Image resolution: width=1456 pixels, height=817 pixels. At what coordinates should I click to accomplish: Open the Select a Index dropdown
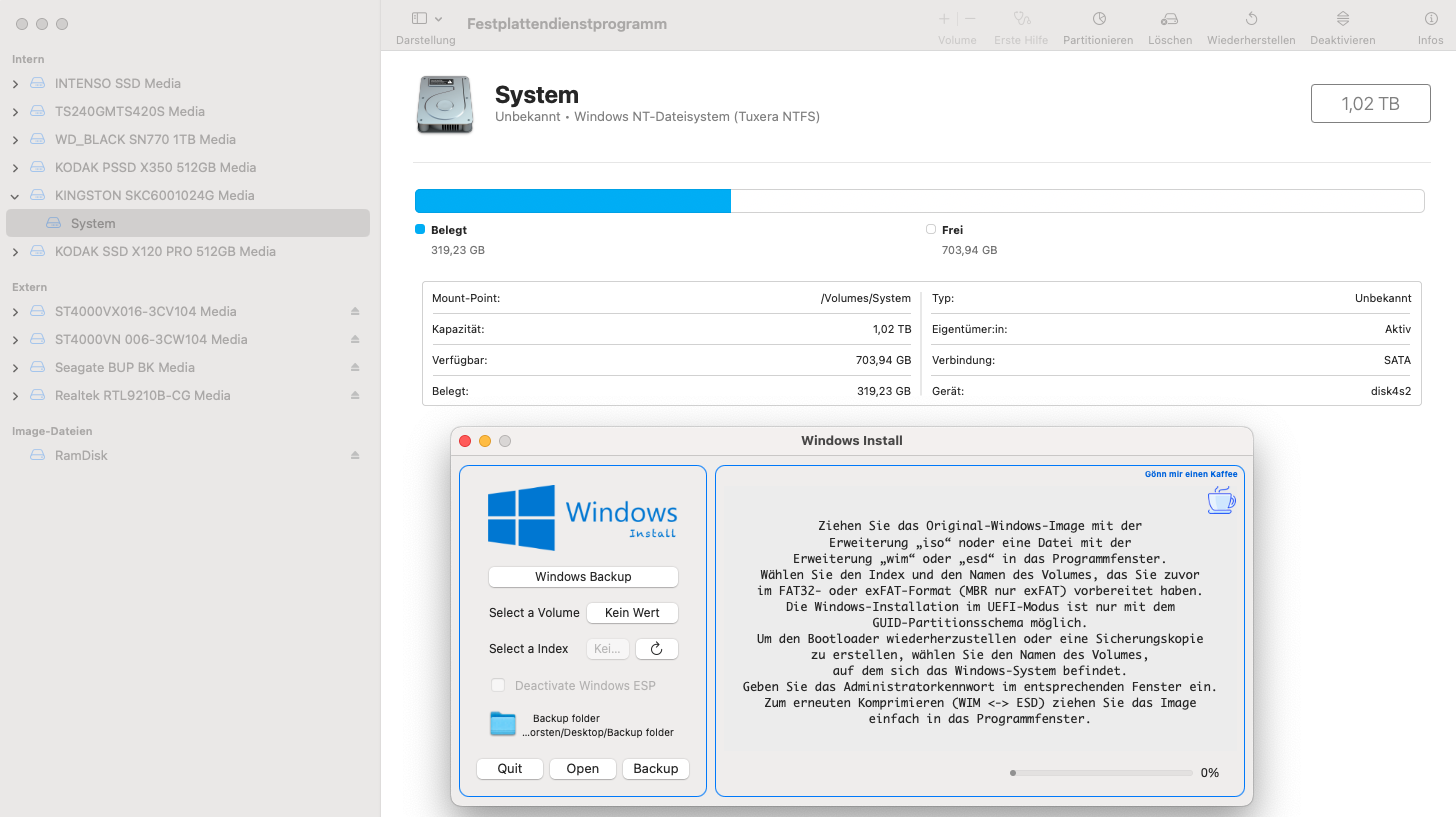coord(608,649)
